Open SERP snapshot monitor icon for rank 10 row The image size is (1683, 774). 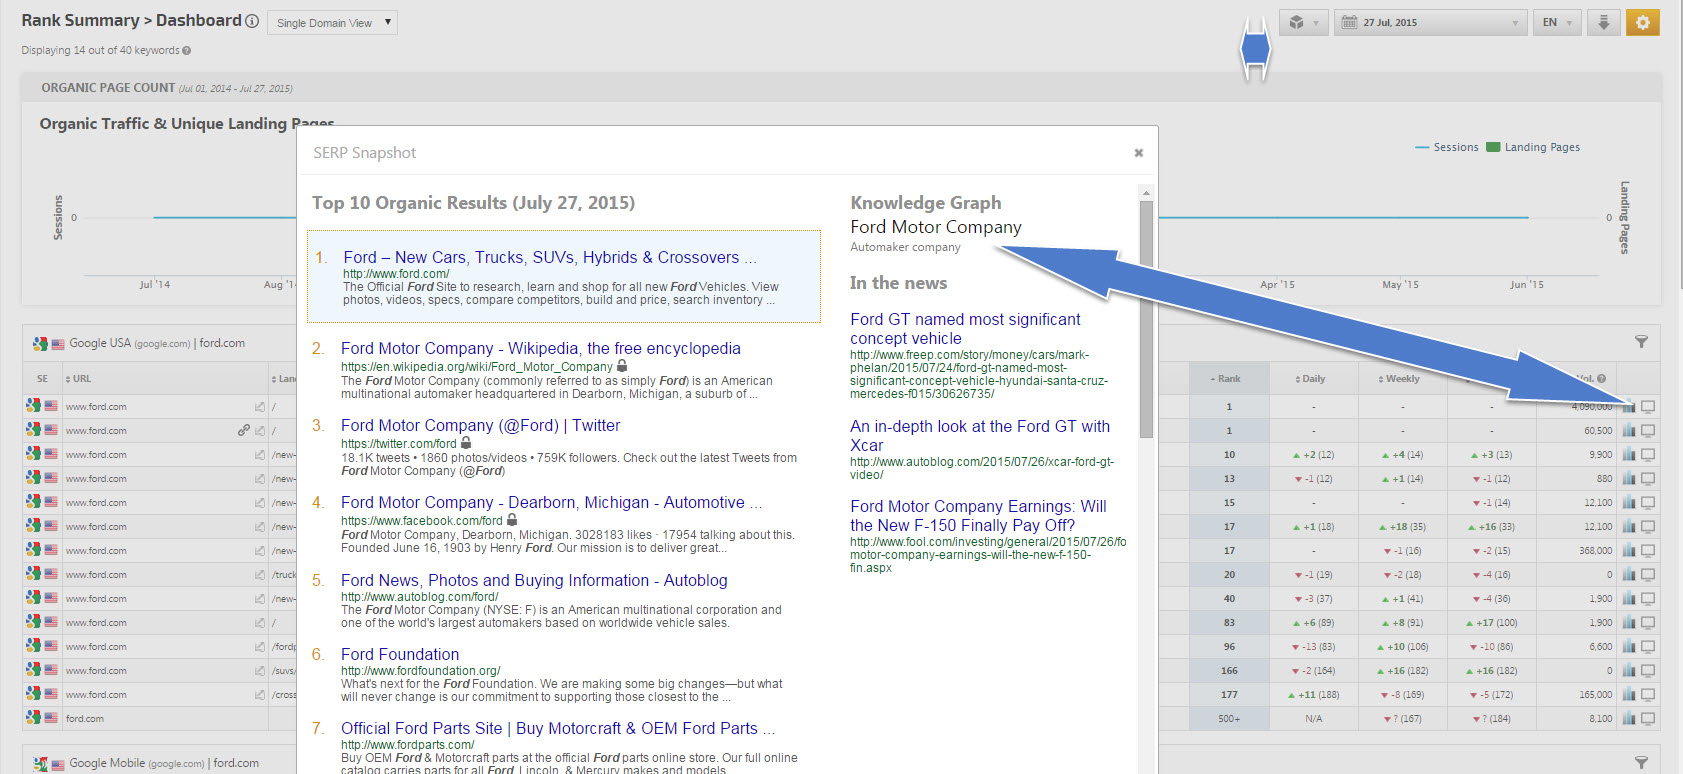click(1648, 455)
